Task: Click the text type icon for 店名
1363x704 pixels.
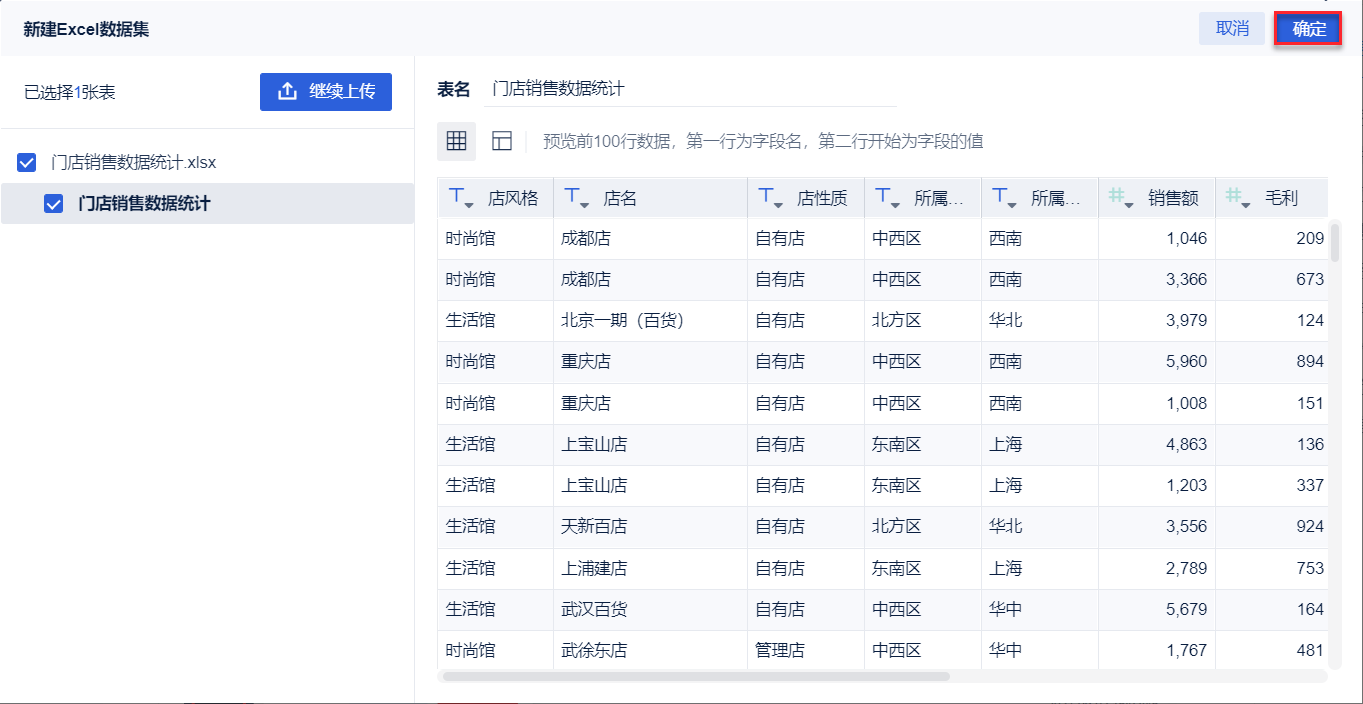Action: point(578,198)
